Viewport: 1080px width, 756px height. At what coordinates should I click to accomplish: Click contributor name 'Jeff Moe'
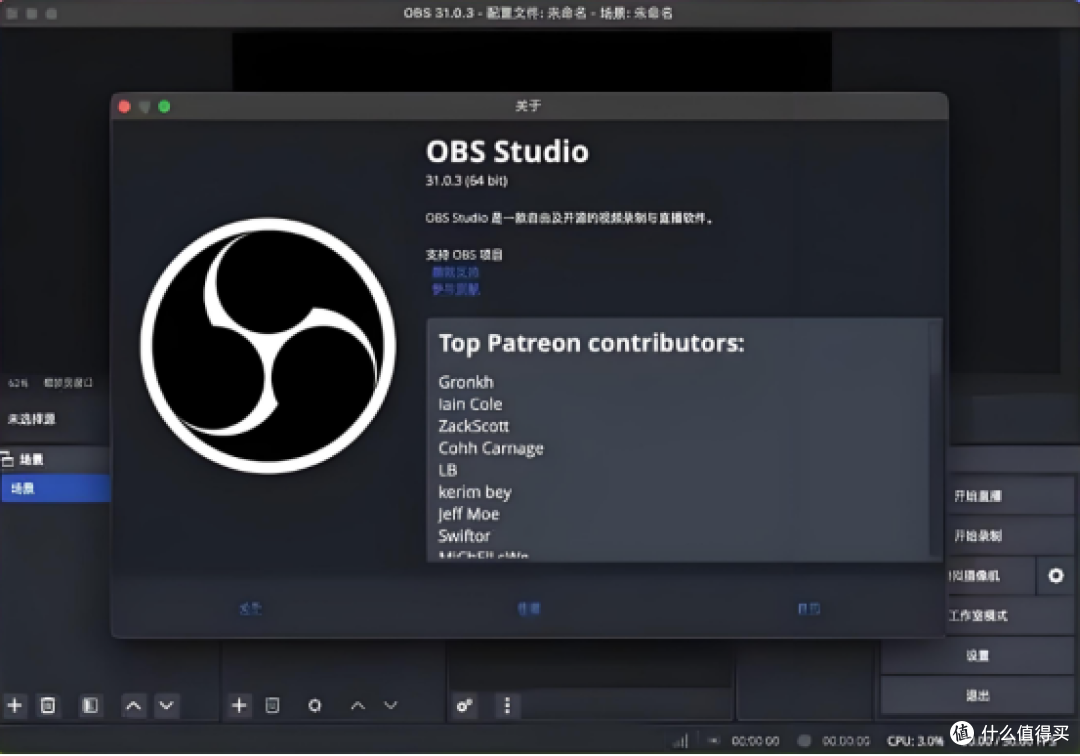(468, 514)
